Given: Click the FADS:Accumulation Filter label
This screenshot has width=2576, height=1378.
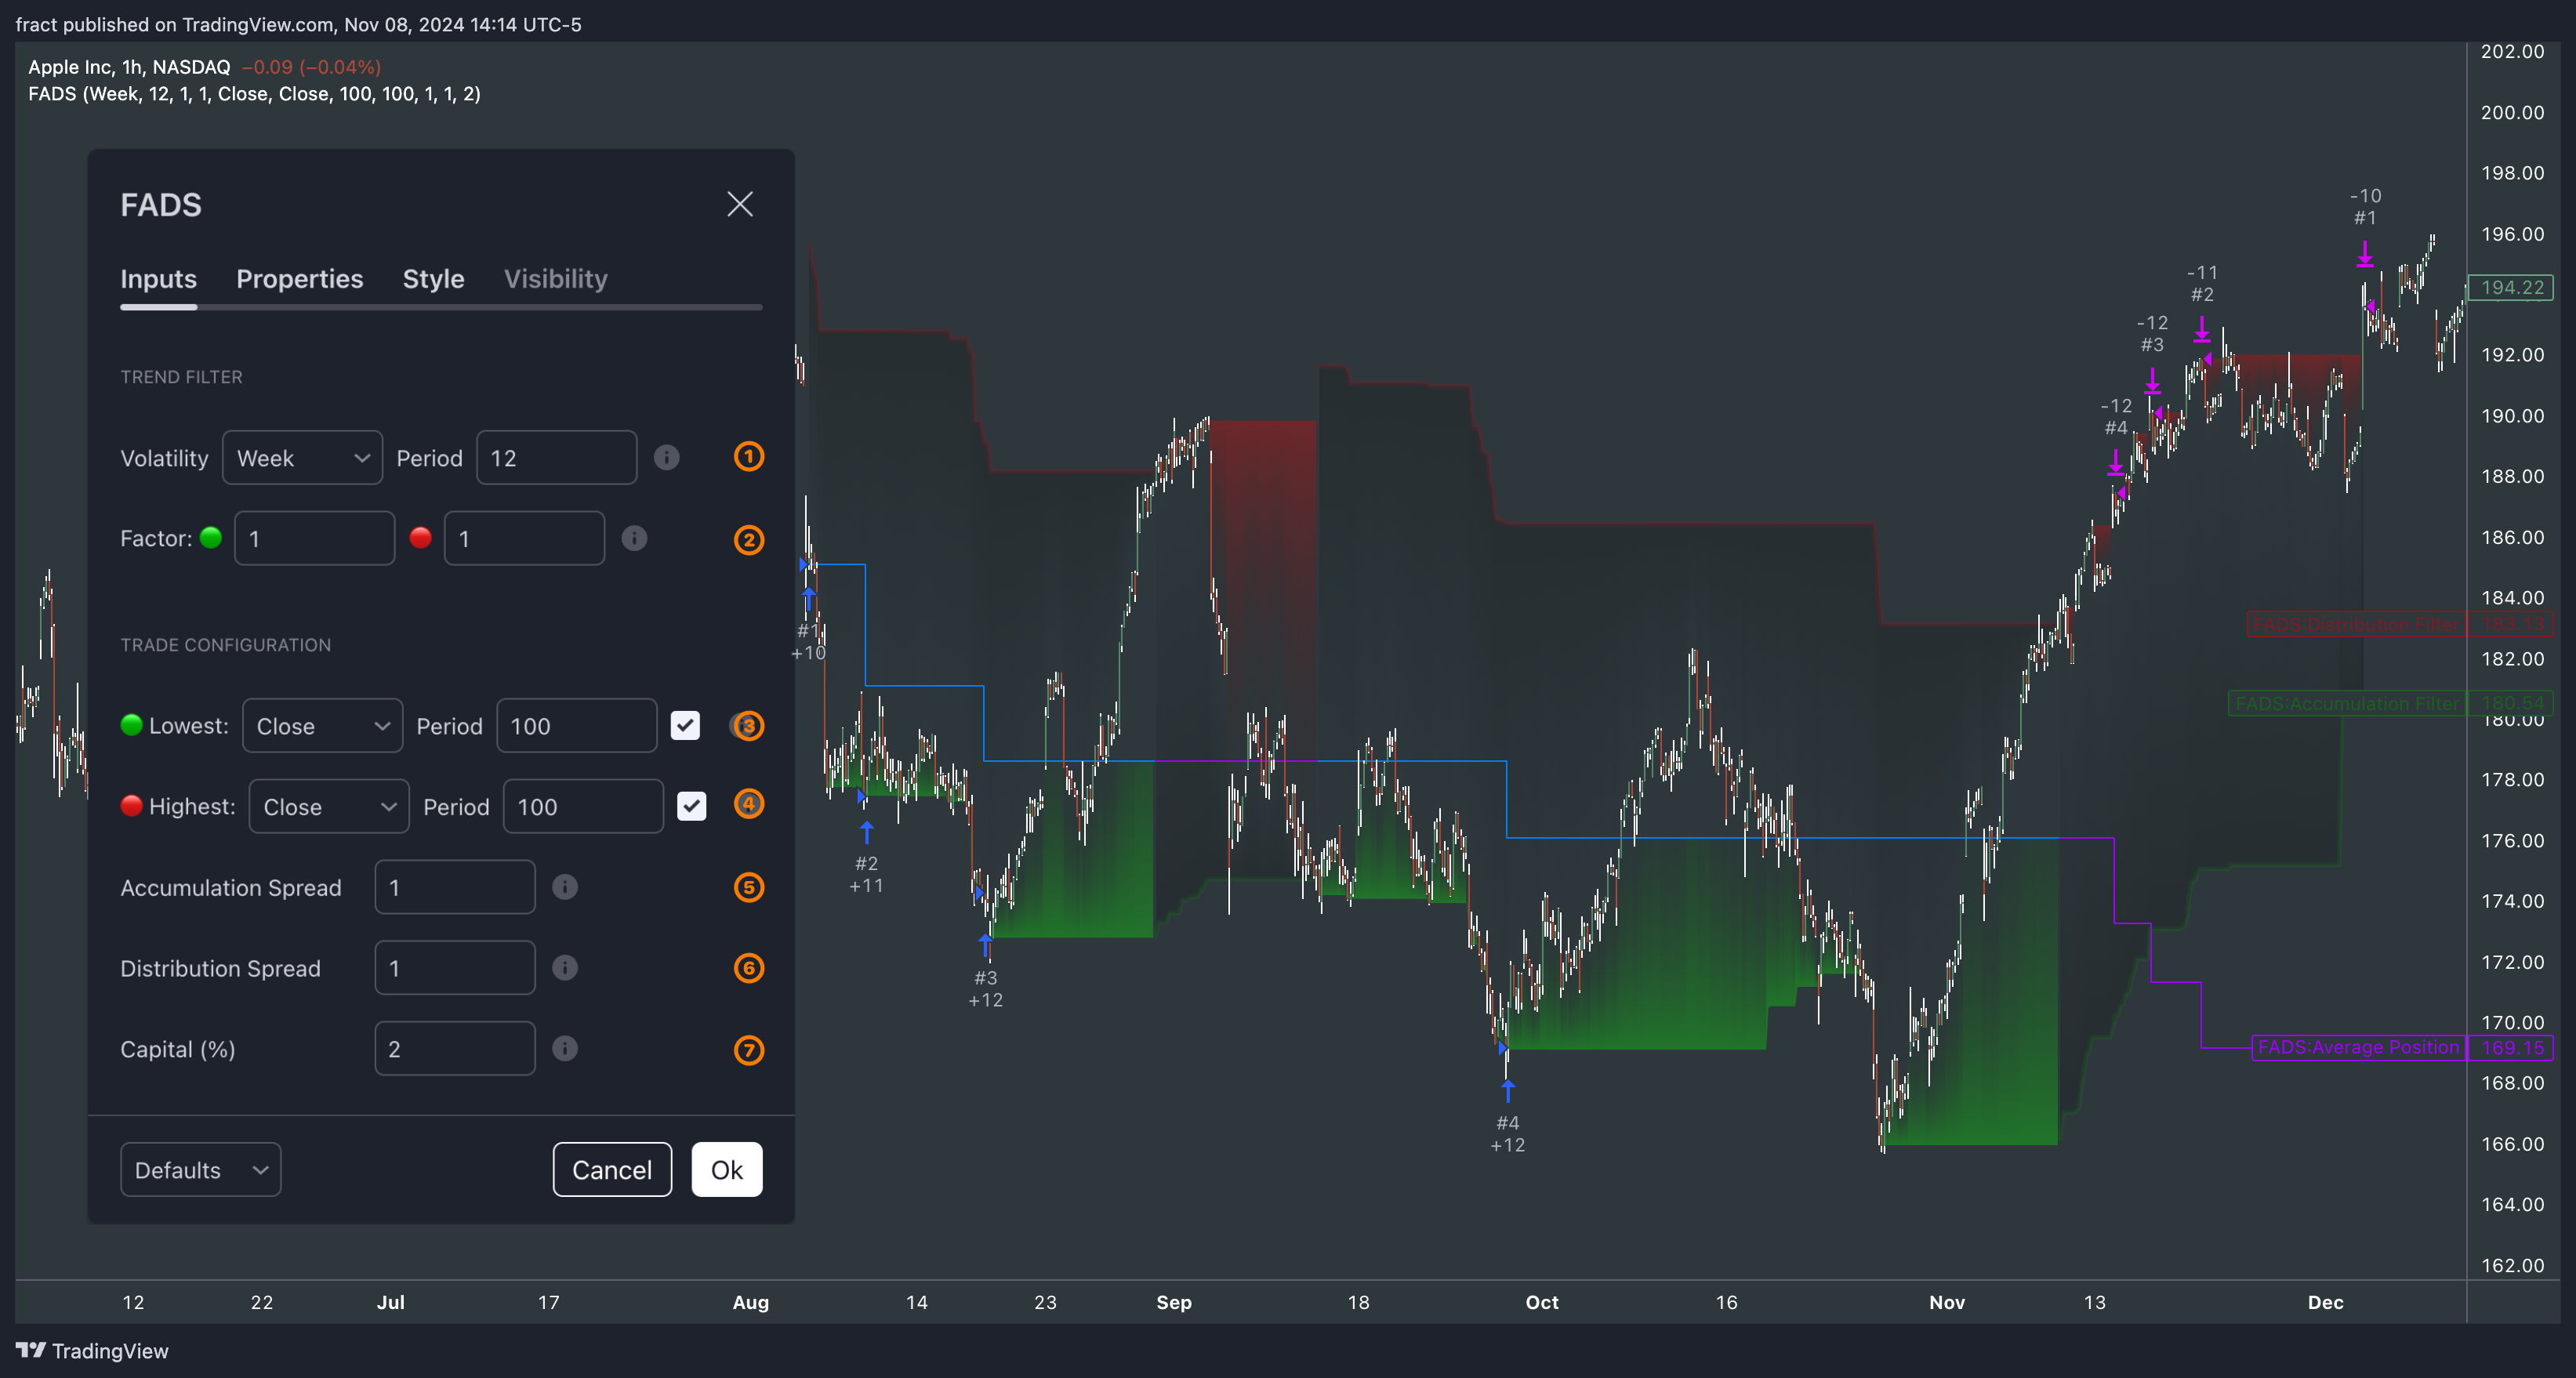Looking at the screenshot, I should point(2346,704).
